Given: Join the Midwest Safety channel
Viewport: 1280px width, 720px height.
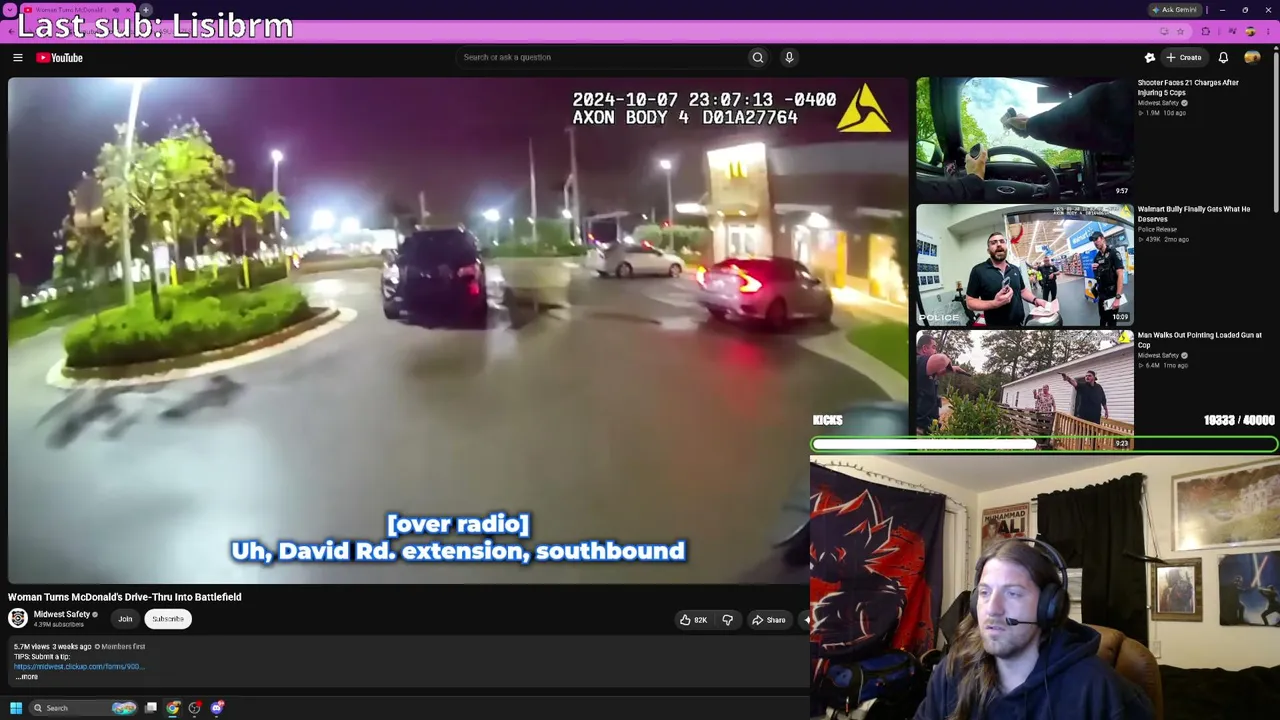Looking at the screenshot, I should pos(125,619).
